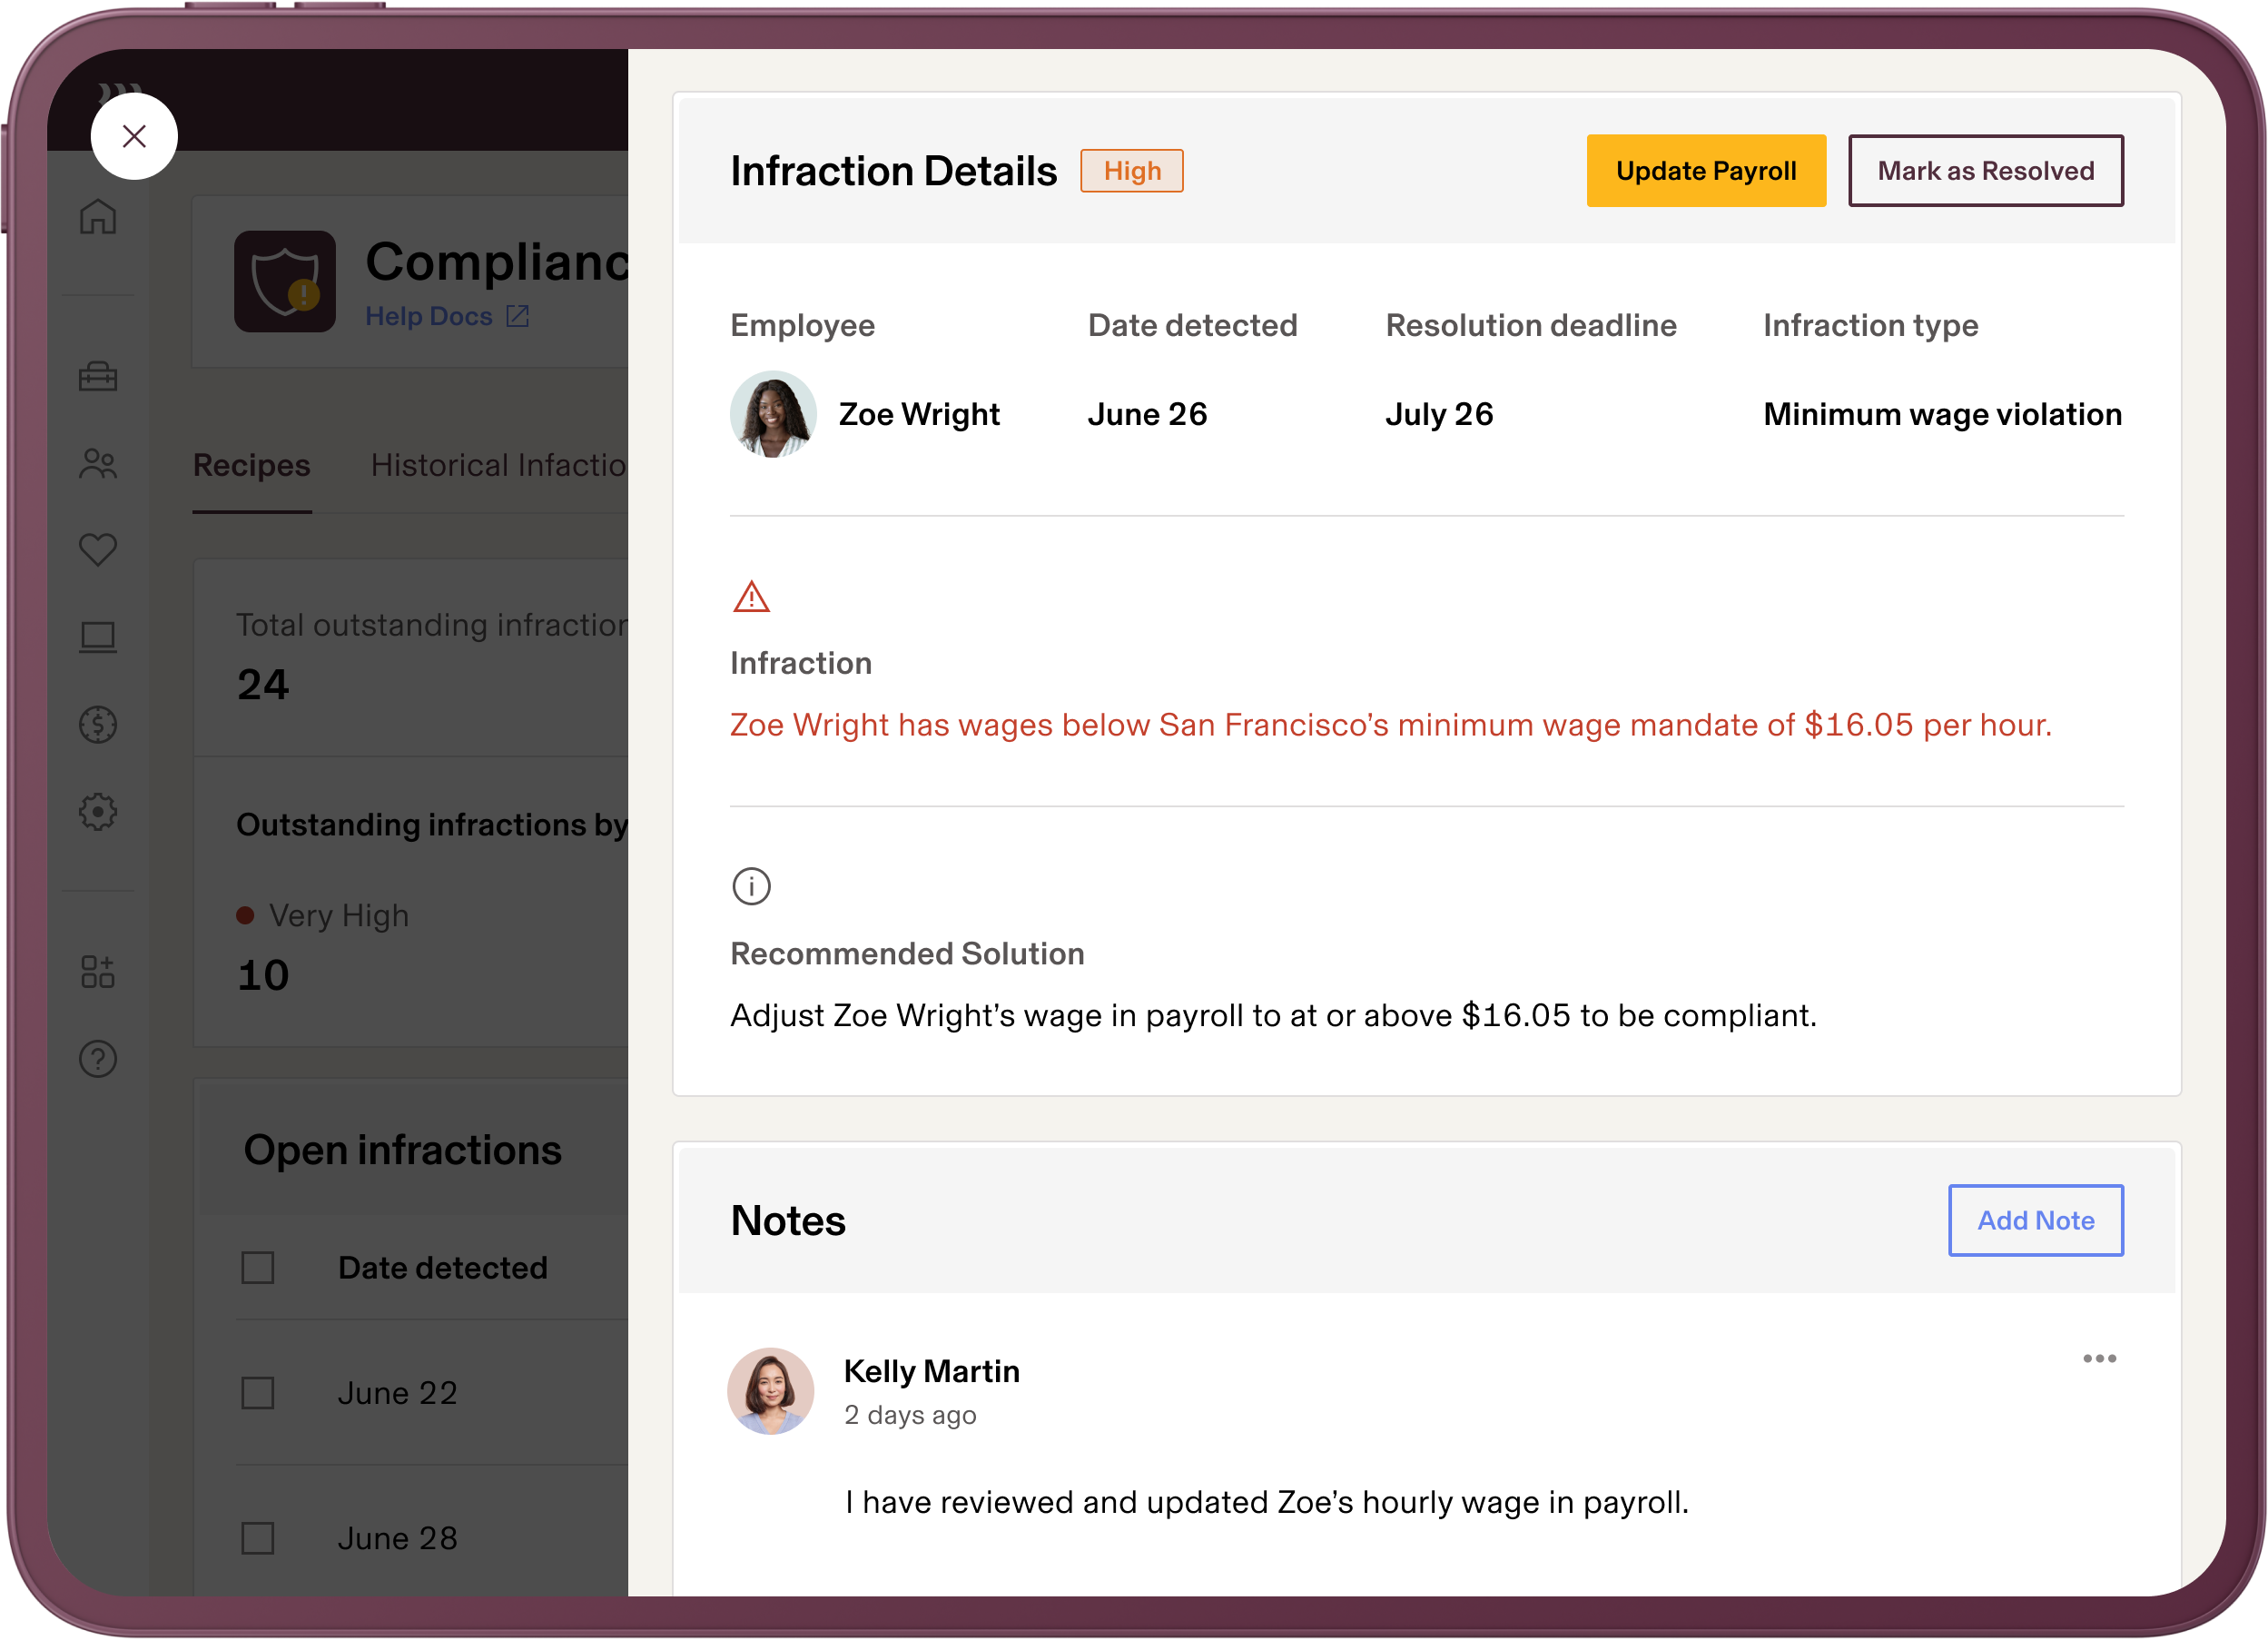
Task: Select the team members icon in sidebar
Action: [x=98, y=464]
